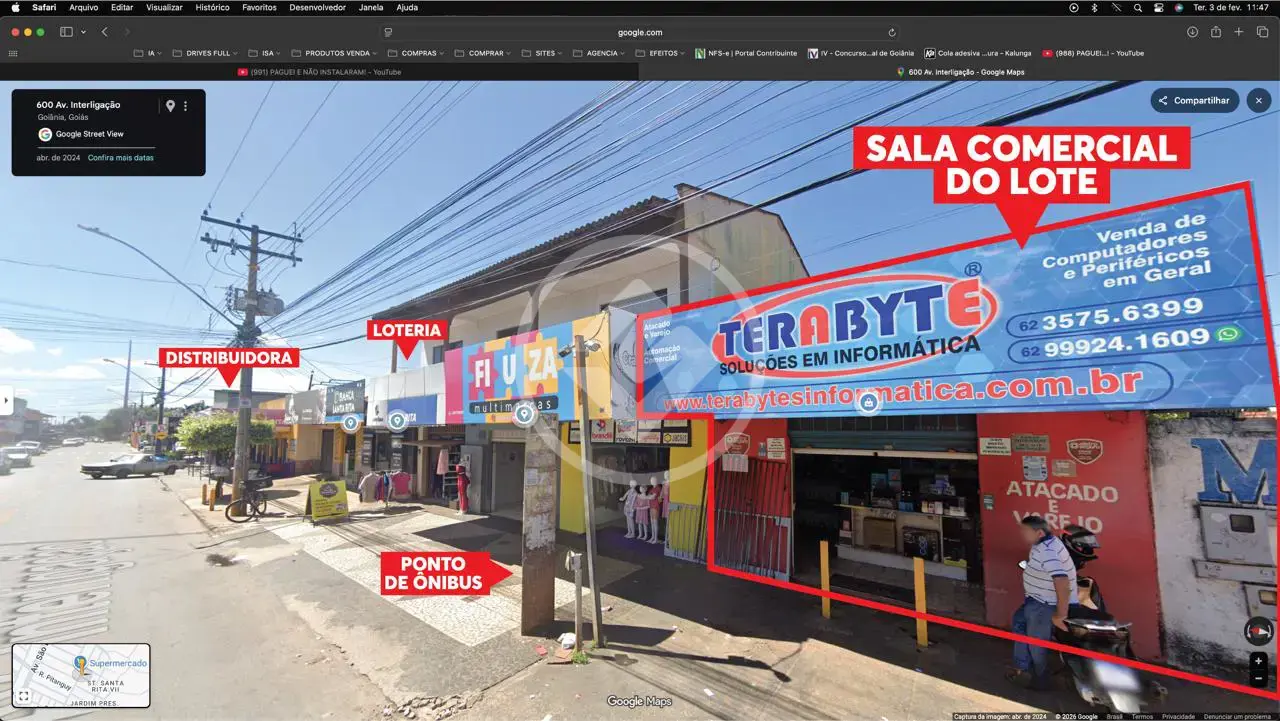Zoom out with the minus button
This screenshot has height=721, width=1280.
coord(1258,679)
